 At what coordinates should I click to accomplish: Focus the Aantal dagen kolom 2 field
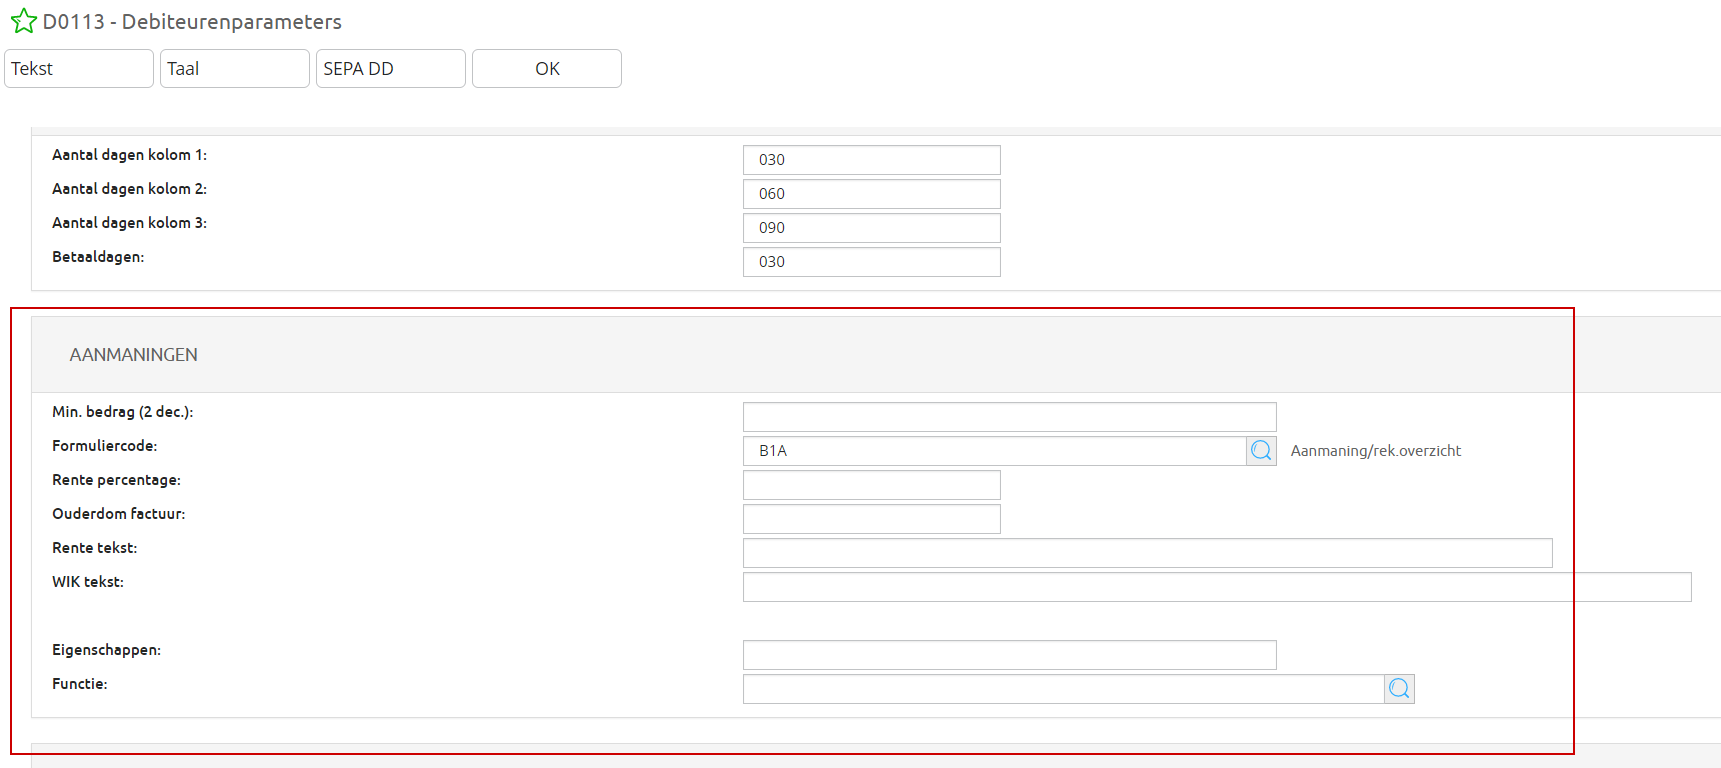(x=872, y=194)
